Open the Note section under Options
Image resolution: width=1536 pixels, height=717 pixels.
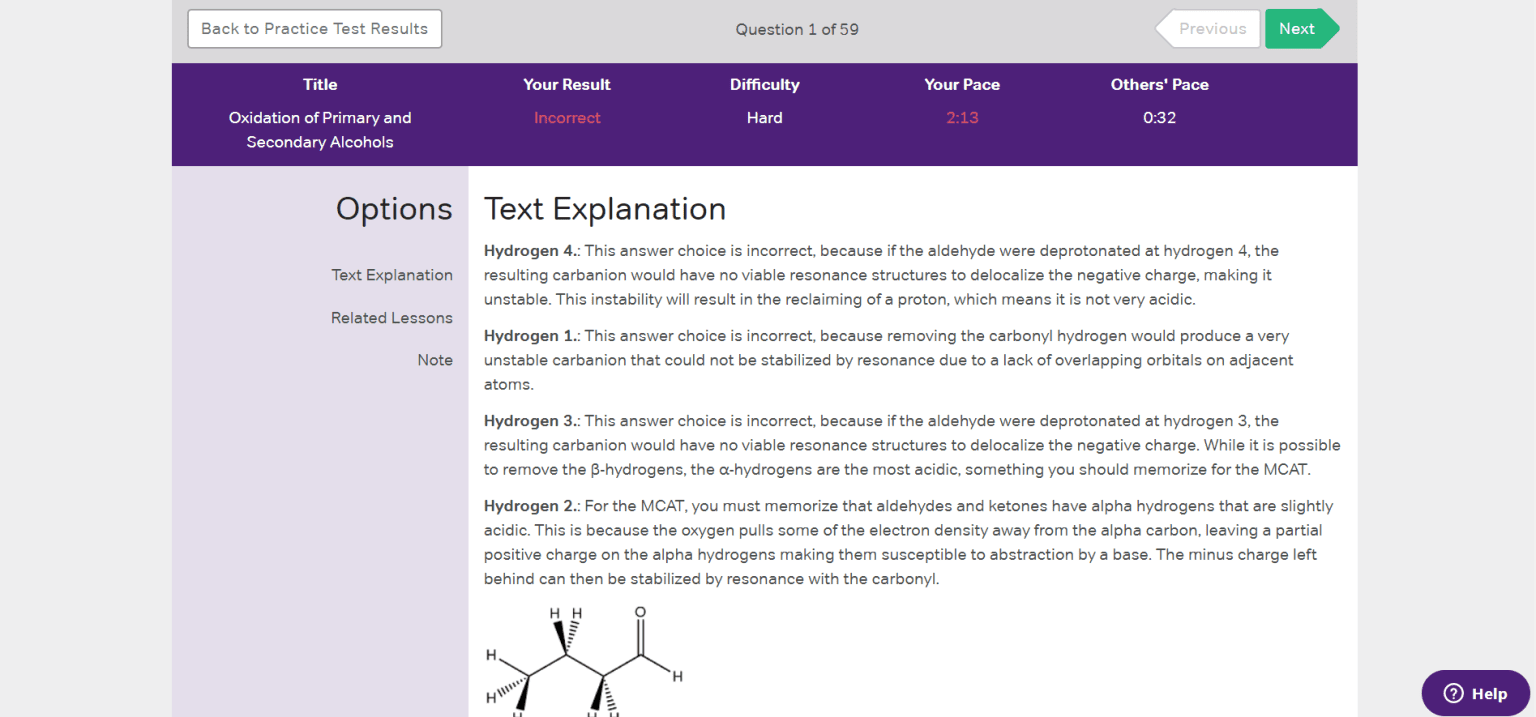tap(435, 359)
